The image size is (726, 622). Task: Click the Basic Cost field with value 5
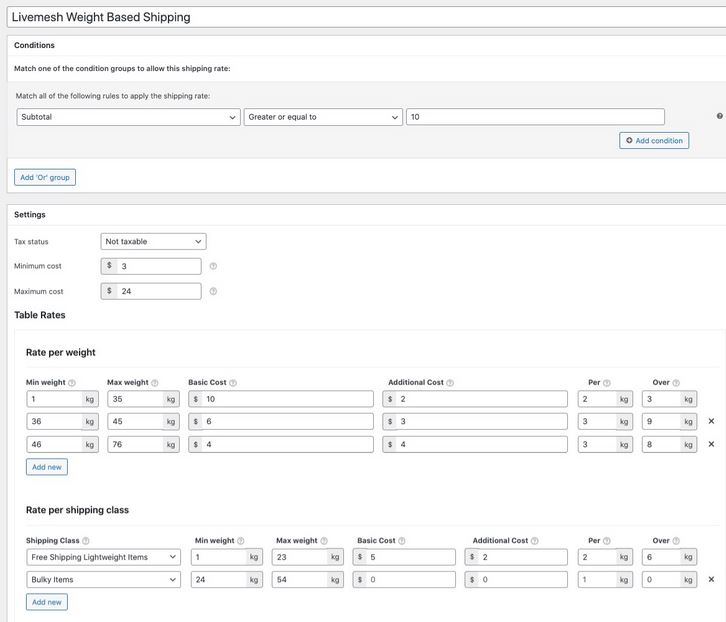(x=404, y=557)
